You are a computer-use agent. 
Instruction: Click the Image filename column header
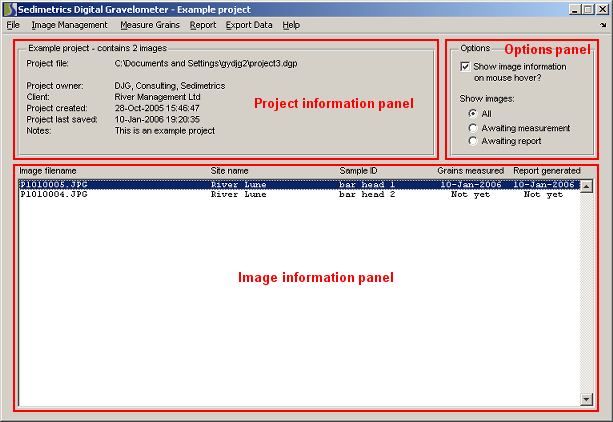[x=48, y=171]
